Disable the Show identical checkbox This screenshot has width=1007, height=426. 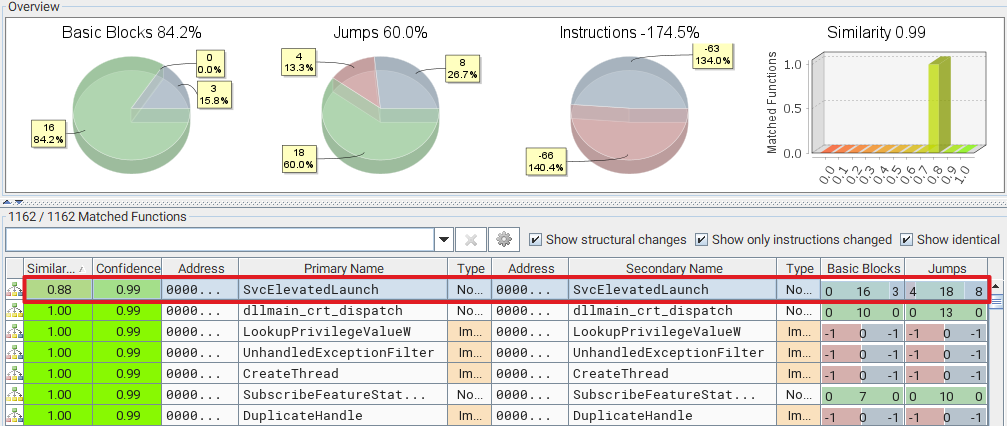pos(908,240)
